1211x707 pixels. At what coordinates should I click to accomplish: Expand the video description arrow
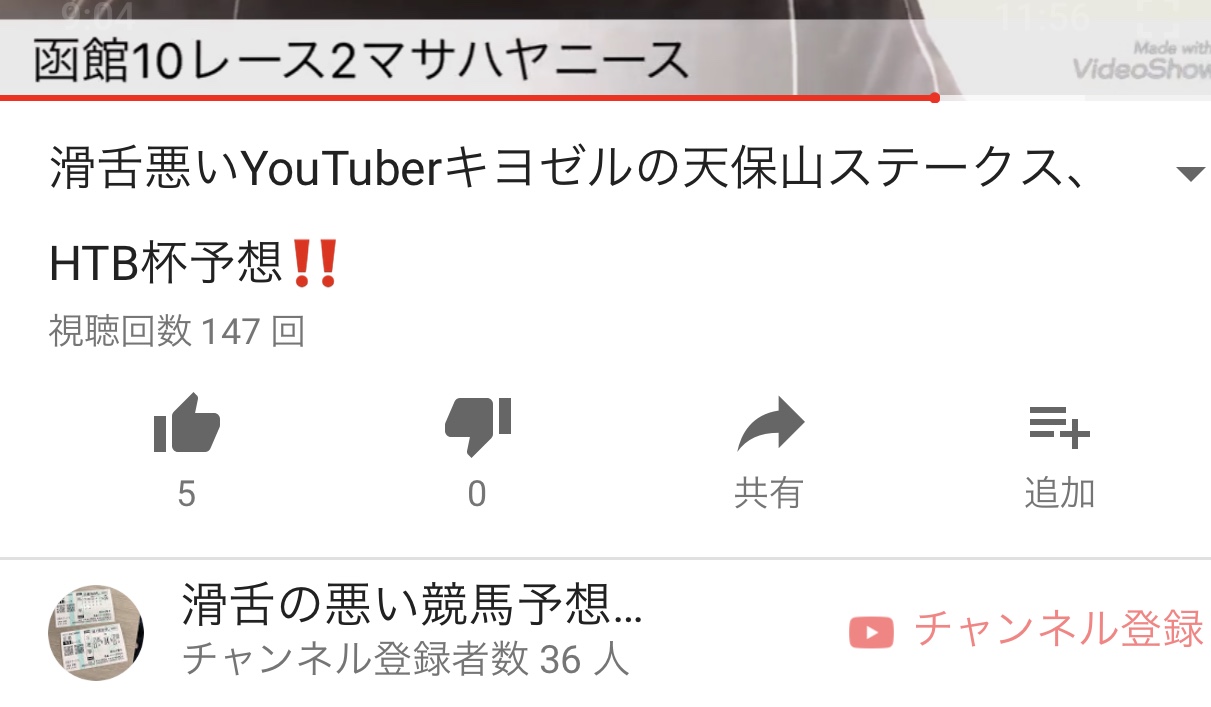pos(1189,174)
